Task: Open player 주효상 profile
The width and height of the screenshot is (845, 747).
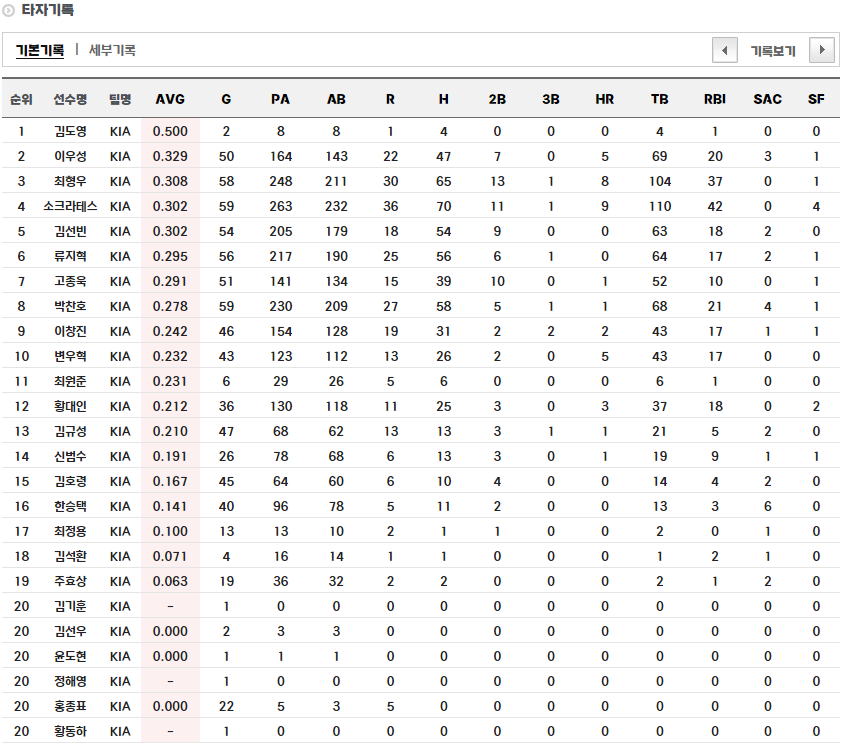Action: coord(70,582)
